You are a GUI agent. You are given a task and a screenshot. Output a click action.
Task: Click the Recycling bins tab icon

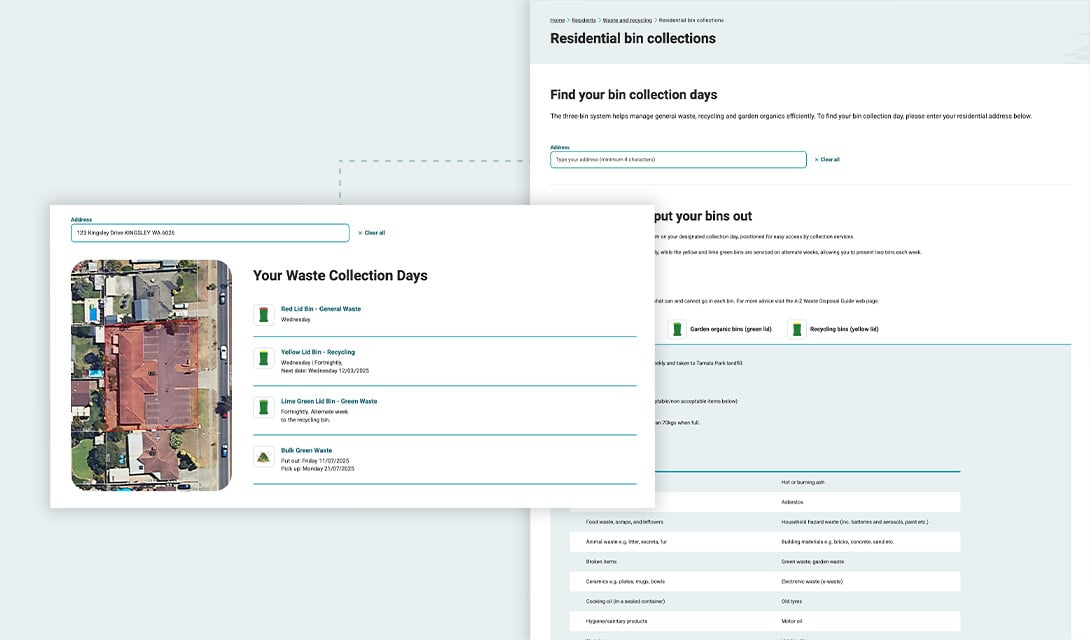pos(797,329)
